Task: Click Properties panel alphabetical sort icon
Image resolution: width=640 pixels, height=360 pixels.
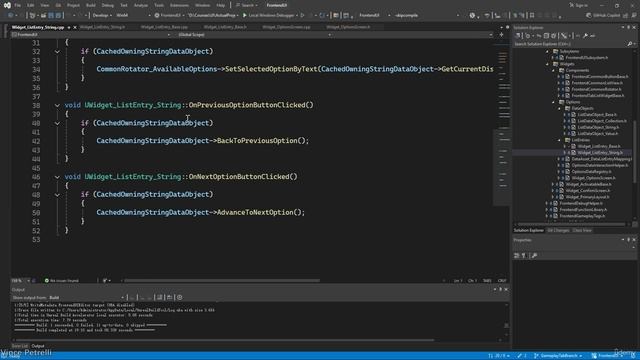Action: pyautogui.click(x=524, y=256)
